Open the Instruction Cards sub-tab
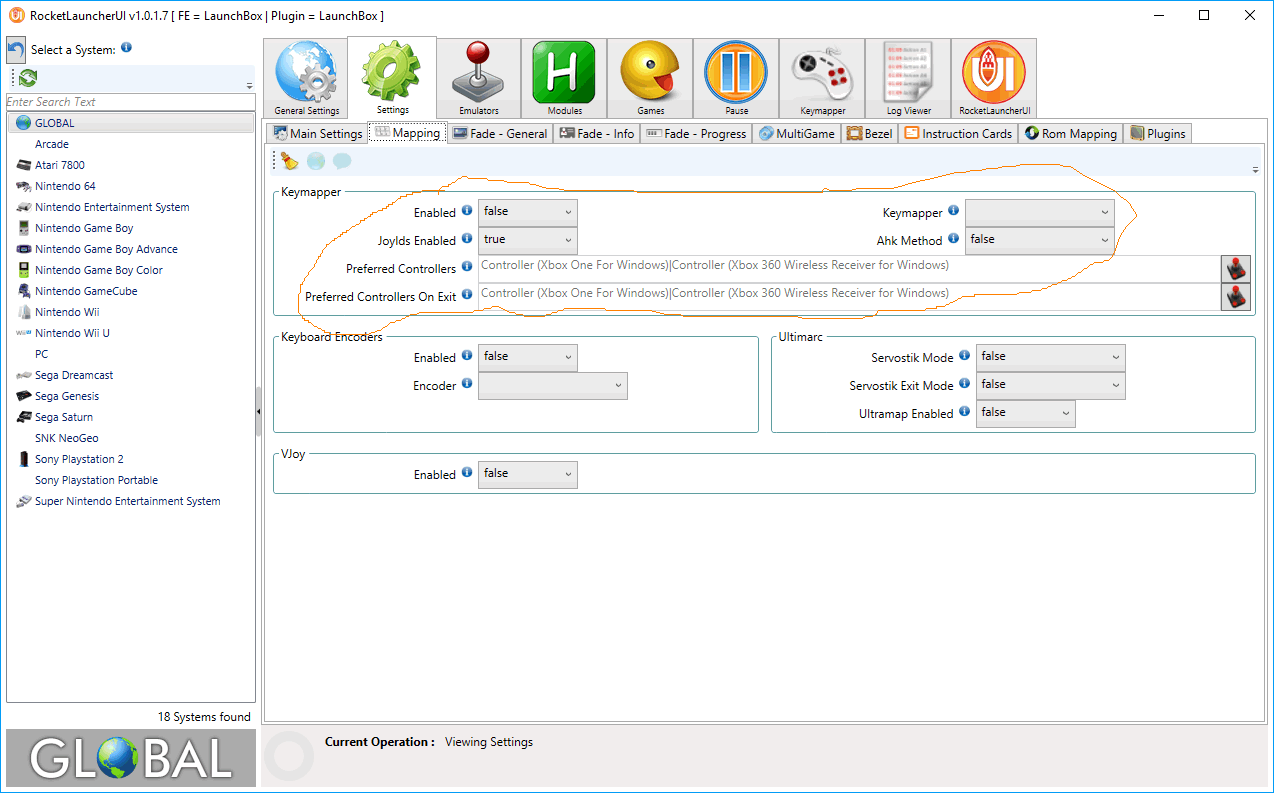Viewport: 1274px width, 793px height. (959, 133)
